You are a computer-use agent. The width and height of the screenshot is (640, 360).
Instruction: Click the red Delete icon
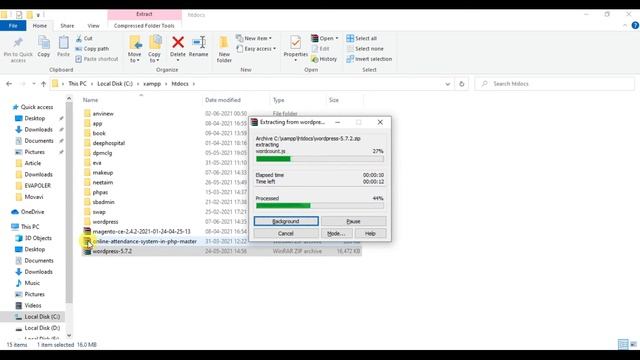click(x=178, y=42)
